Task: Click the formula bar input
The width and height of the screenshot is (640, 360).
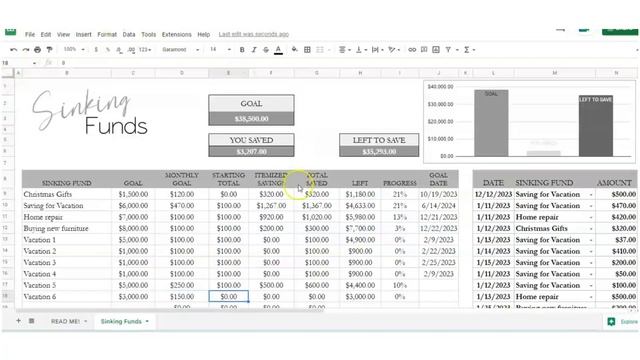Action: pos(347,63)
